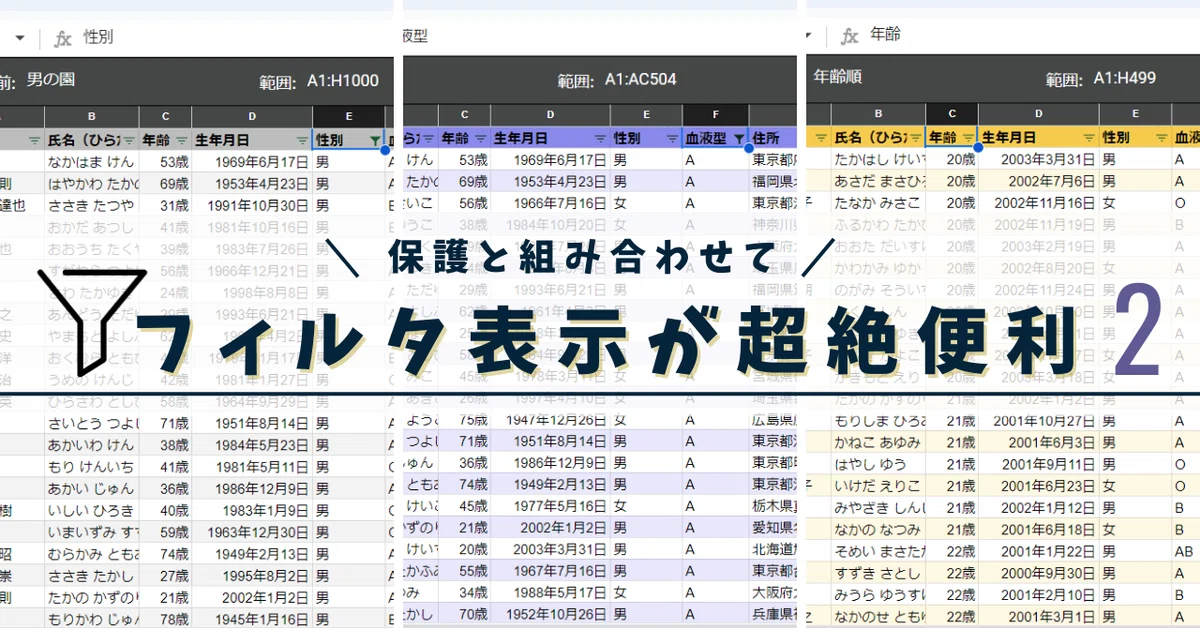Image resolution: width=1200 pixels, height=628 pixels.
Task: Select the cell もり けんいち in the left sheet
Action: click(x=92, y=467)
